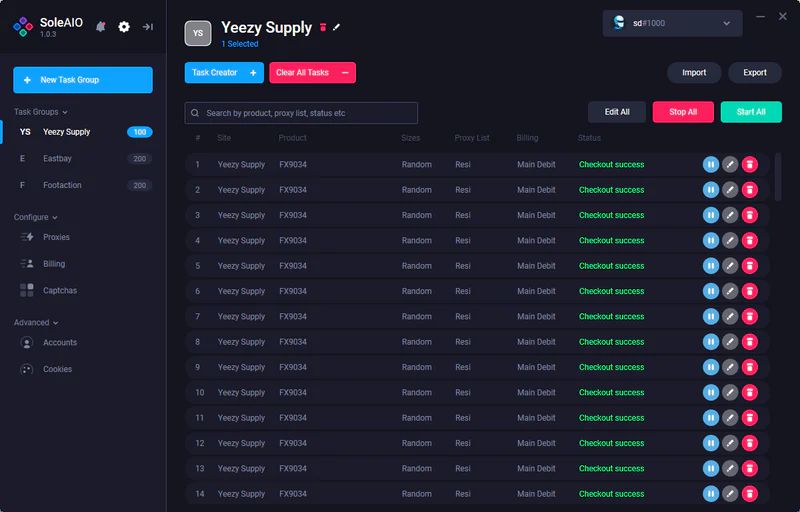Screen dimensions: 800x512
Task: Collapse sidebar using the arrow icon
Action: coord(148,27)
